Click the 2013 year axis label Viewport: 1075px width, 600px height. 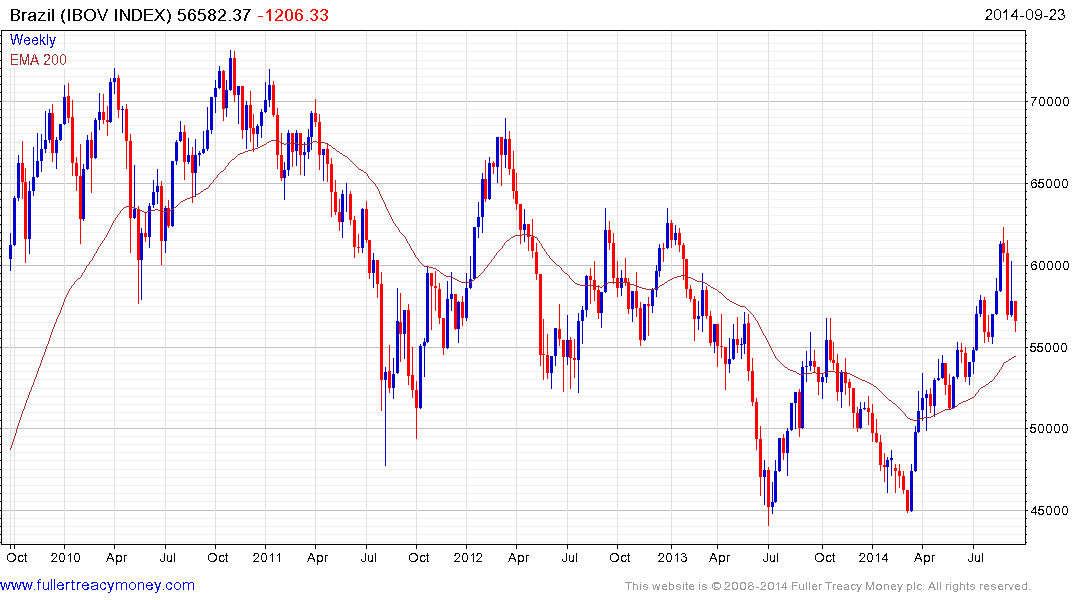tap(672, 557)
